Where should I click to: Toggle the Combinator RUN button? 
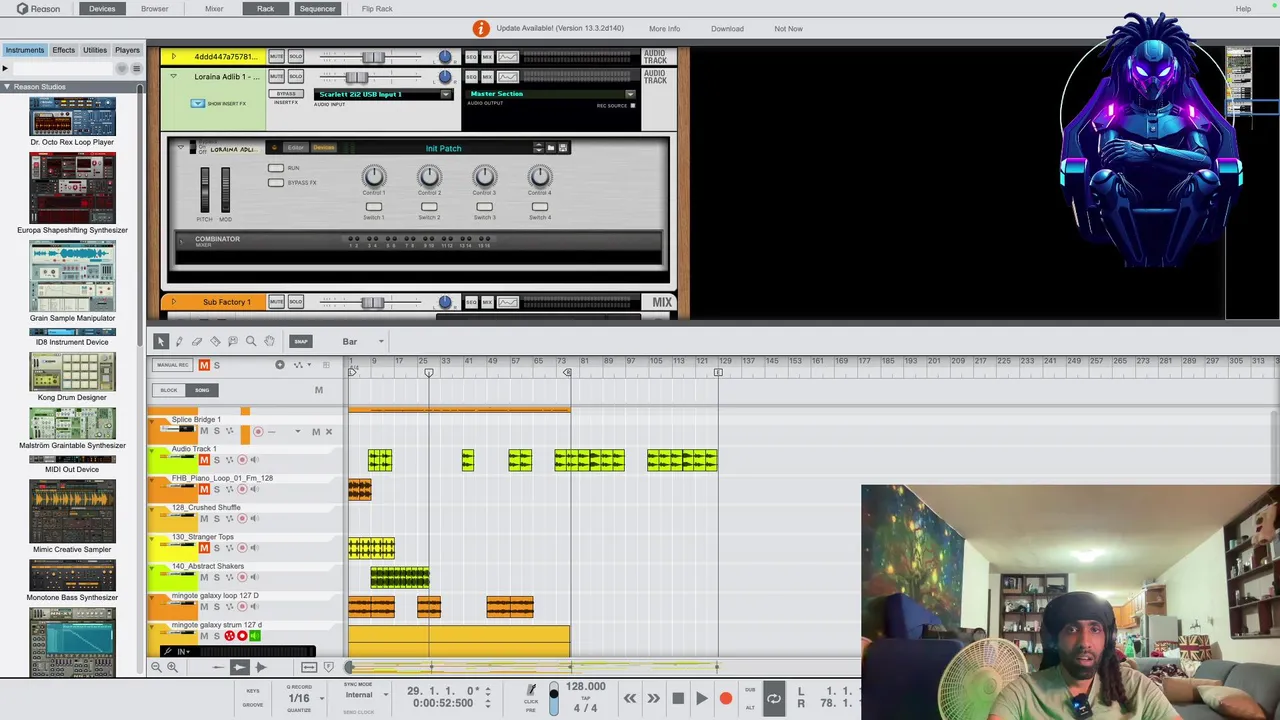(276, 168)
